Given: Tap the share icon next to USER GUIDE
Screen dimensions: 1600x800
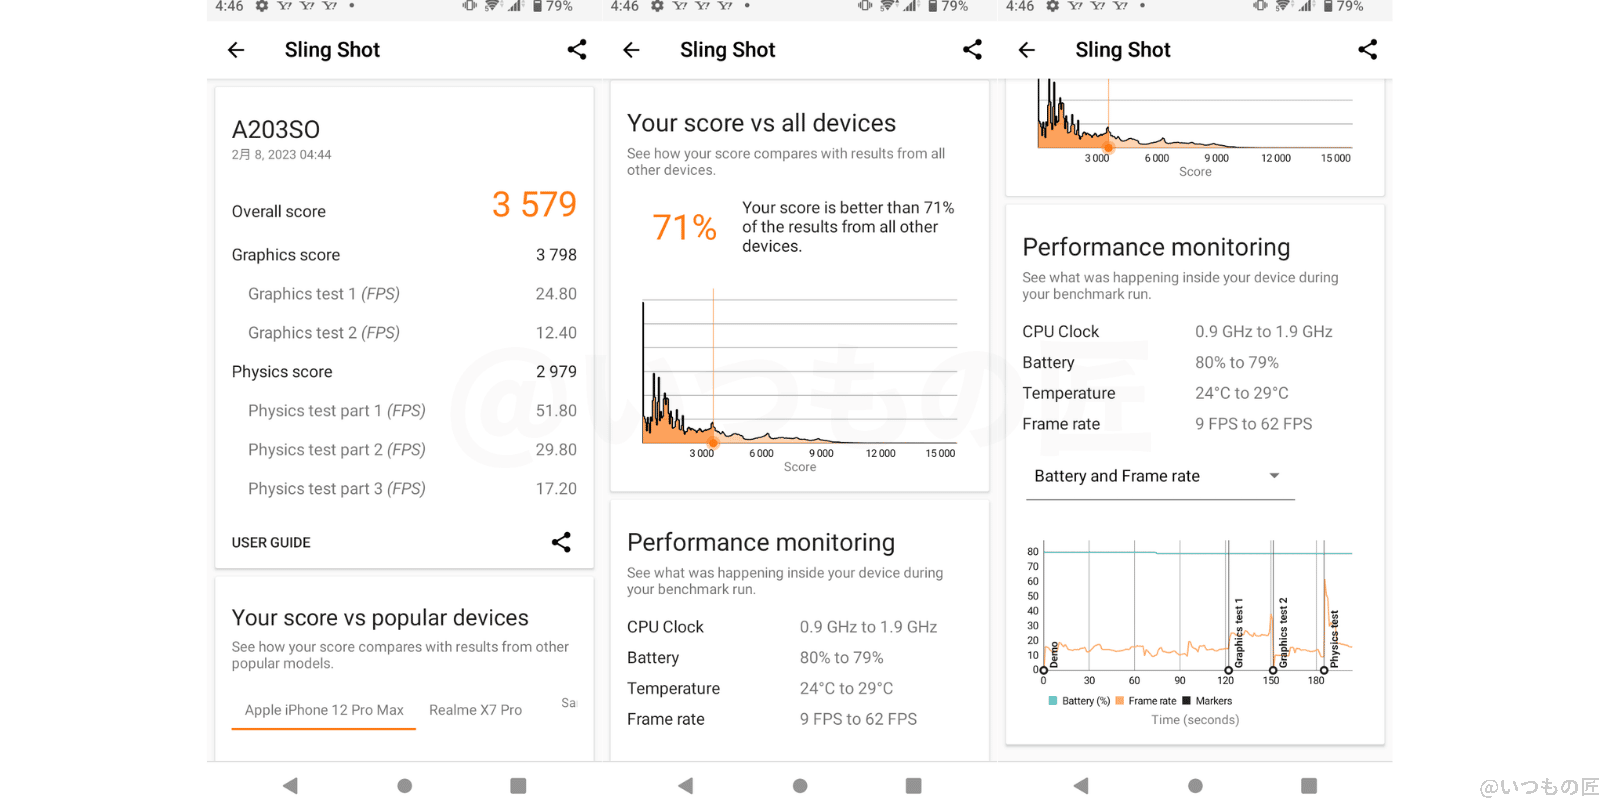Looking at the screenshot, I should (x=561, y=542).
